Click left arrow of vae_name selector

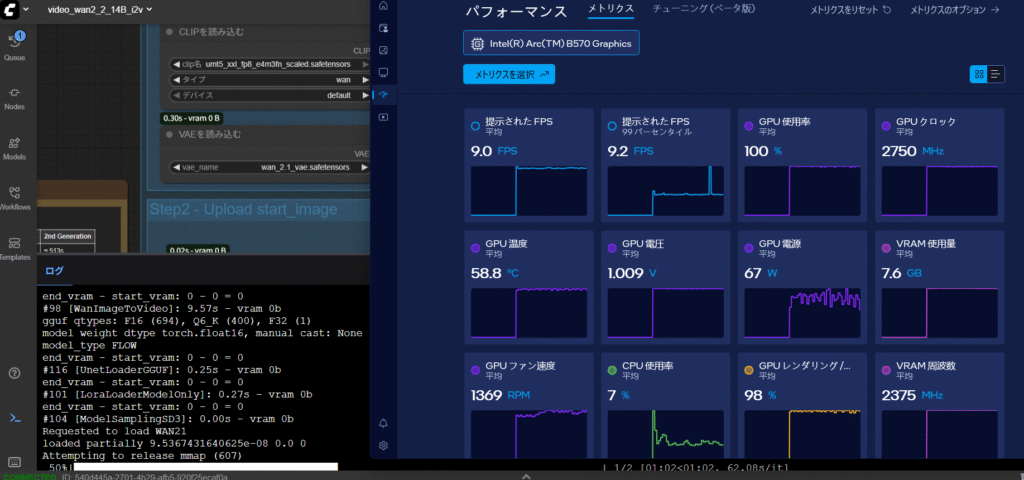pos(176,167)
